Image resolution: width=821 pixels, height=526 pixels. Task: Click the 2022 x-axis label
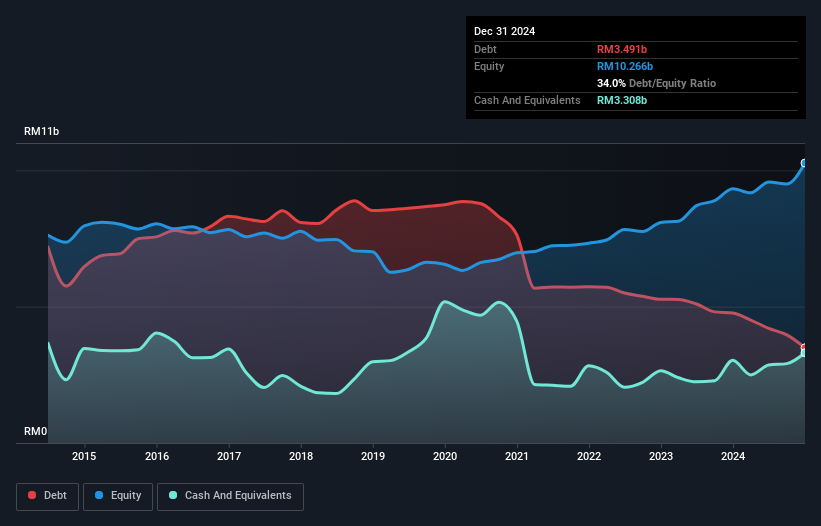coord(589,456)
